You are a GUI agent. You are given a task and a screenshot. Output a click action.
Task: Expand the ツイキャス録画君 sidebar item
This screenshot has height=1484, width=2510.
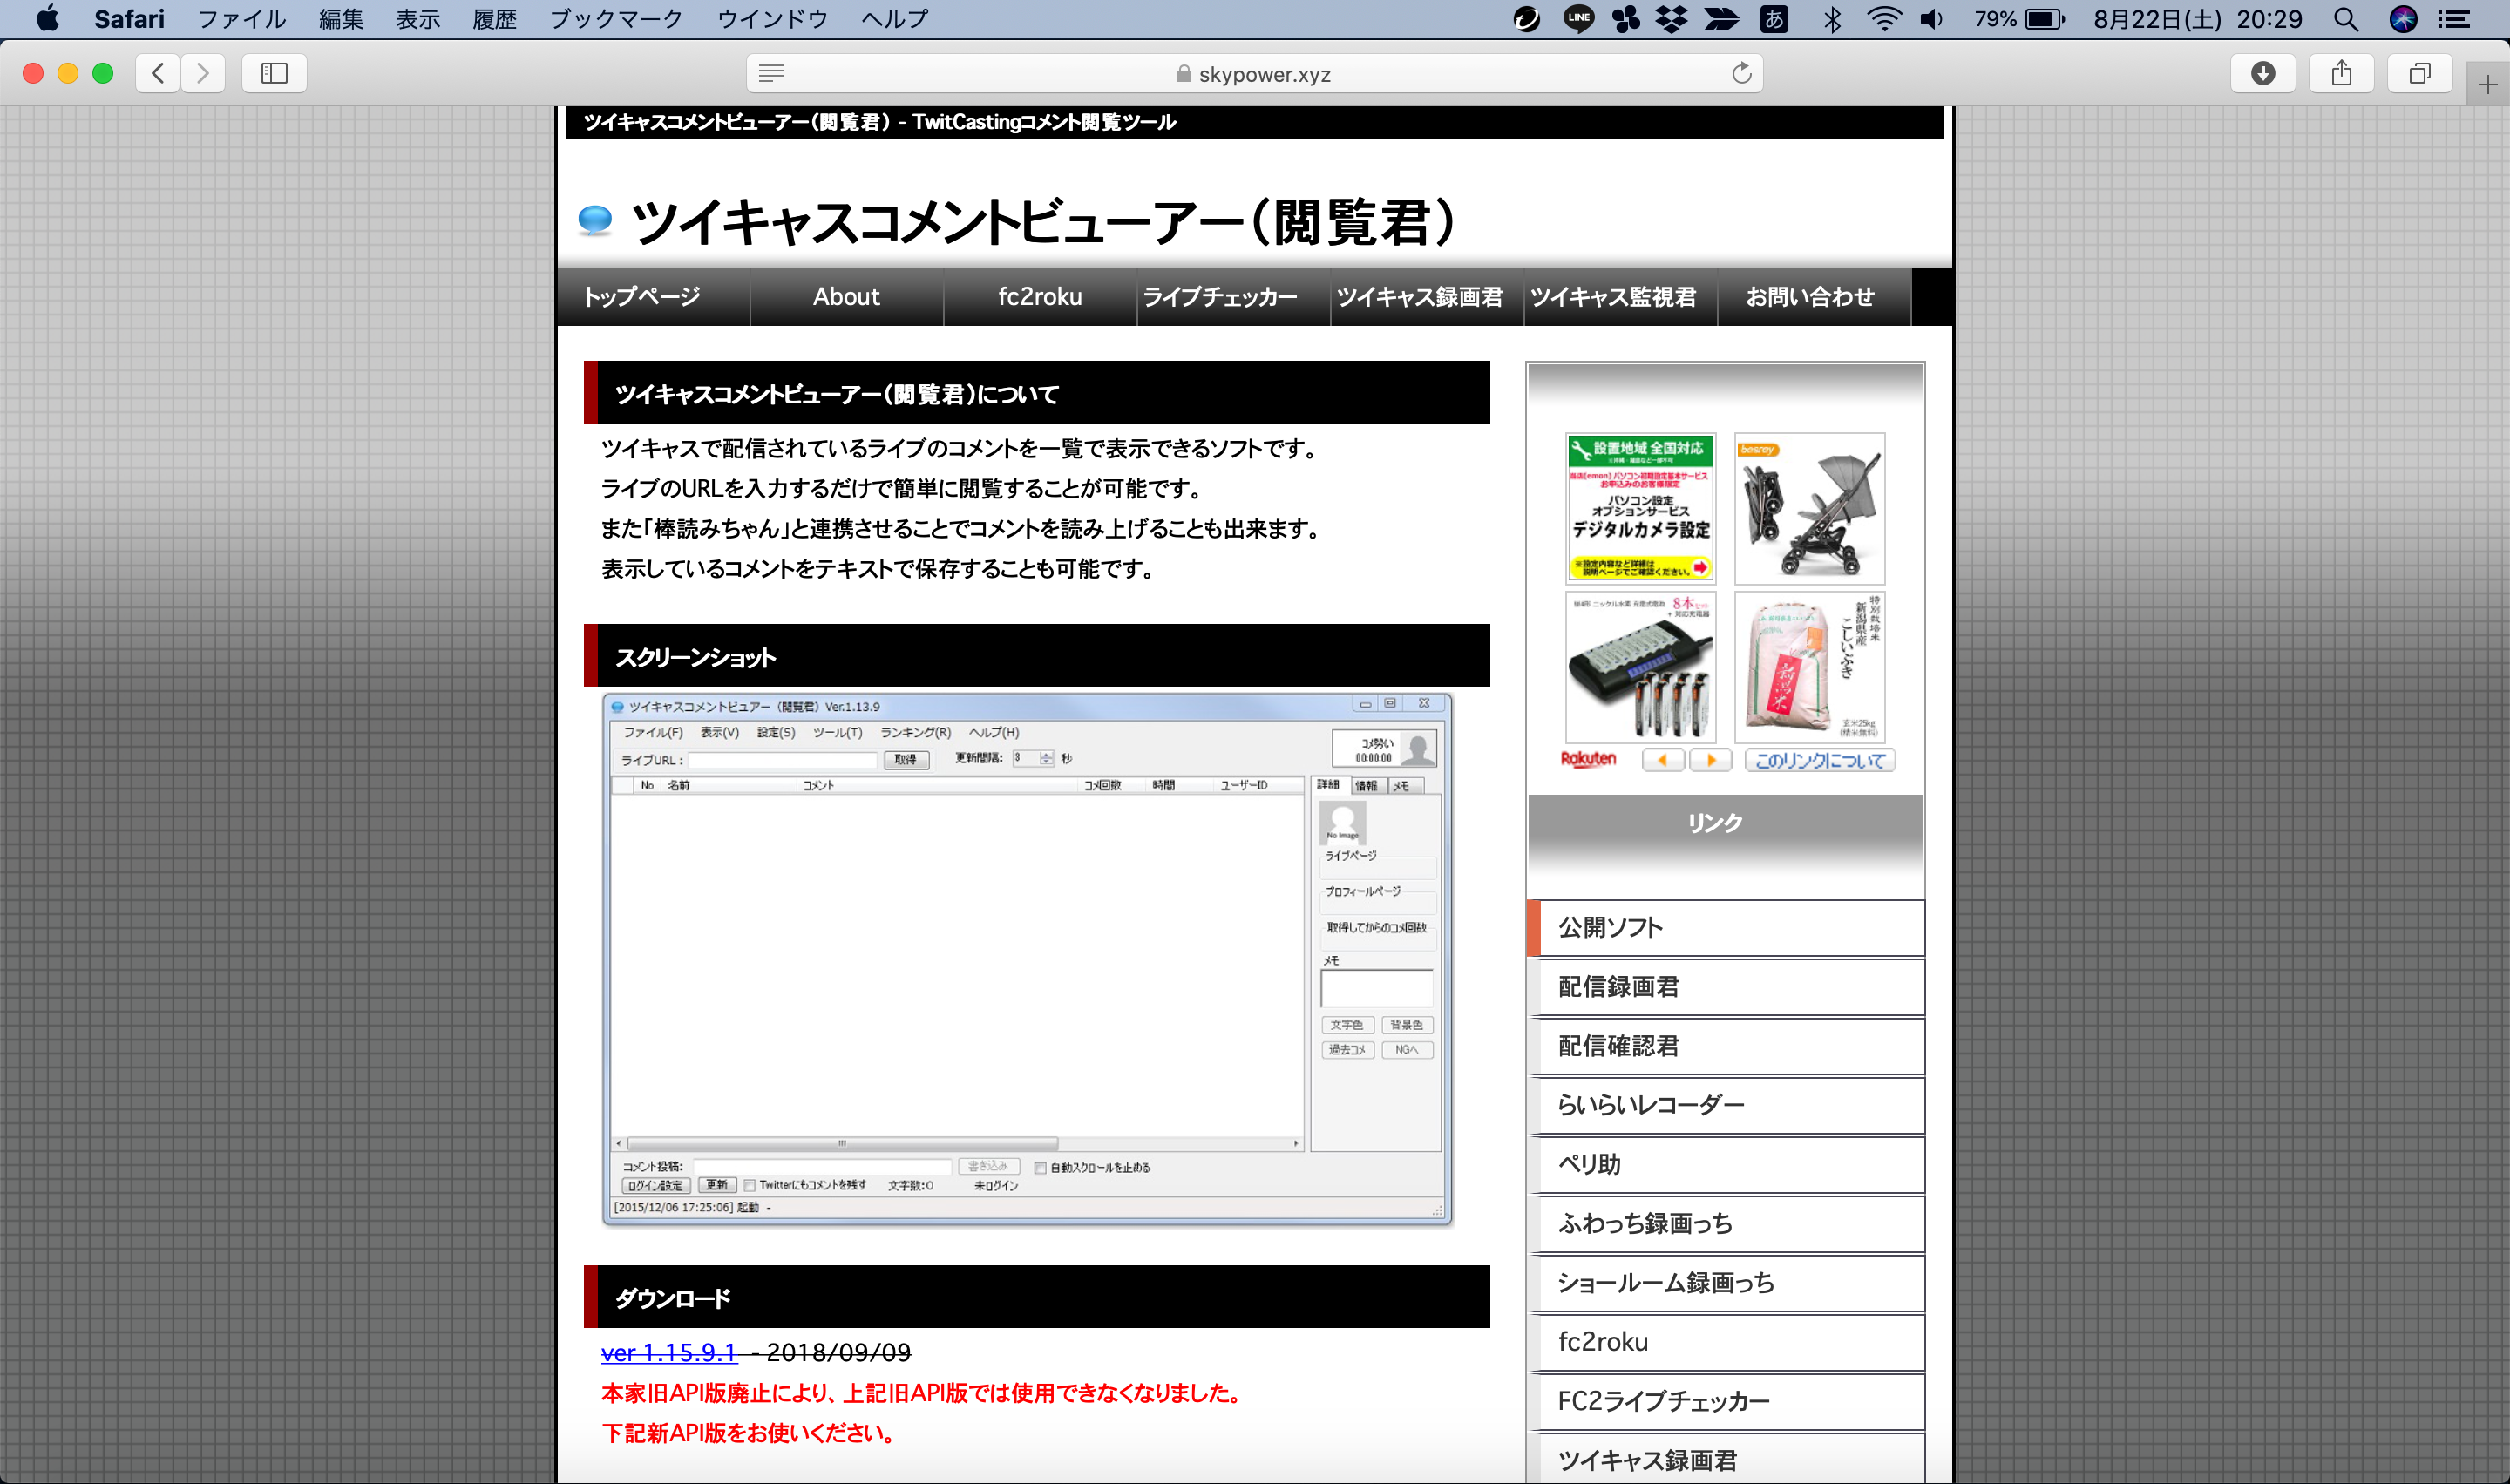click(x=1726, y=1461)
